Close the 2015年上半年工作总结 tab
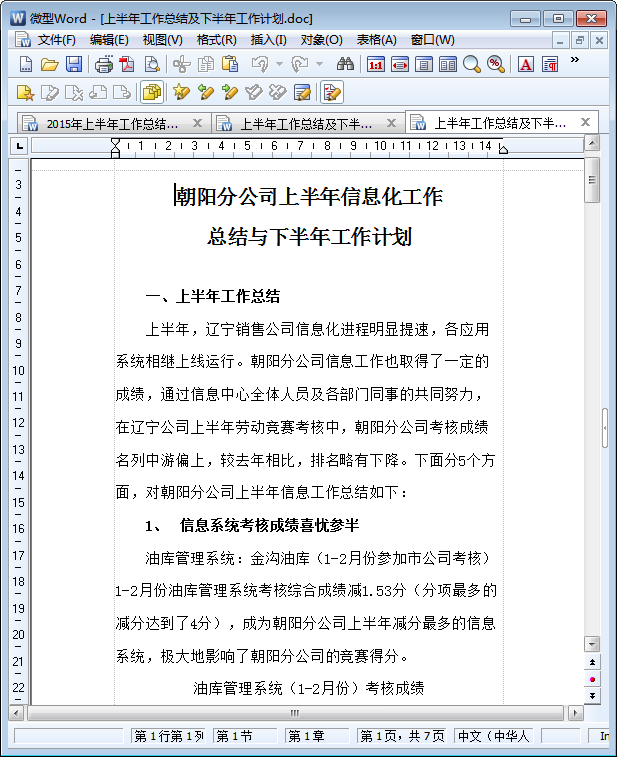Viewport: 617px width, 757px height. pyautogui.click(x=197, y=123)
